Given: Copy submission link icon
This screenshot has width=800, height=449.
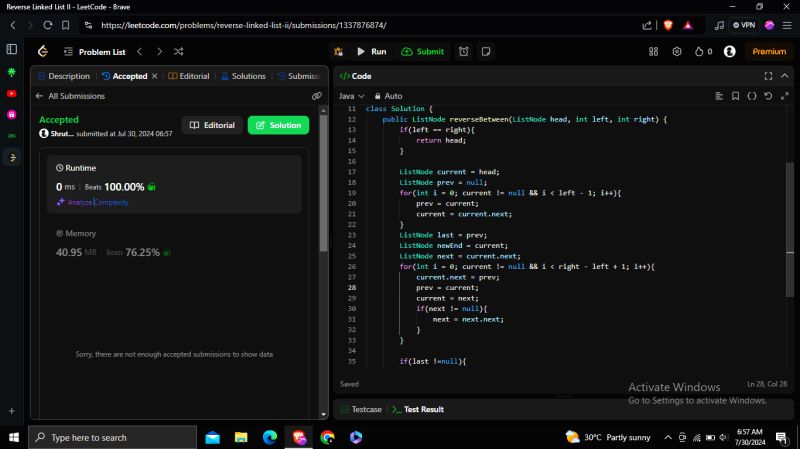Looking at the screenshot, I should 317,96.
